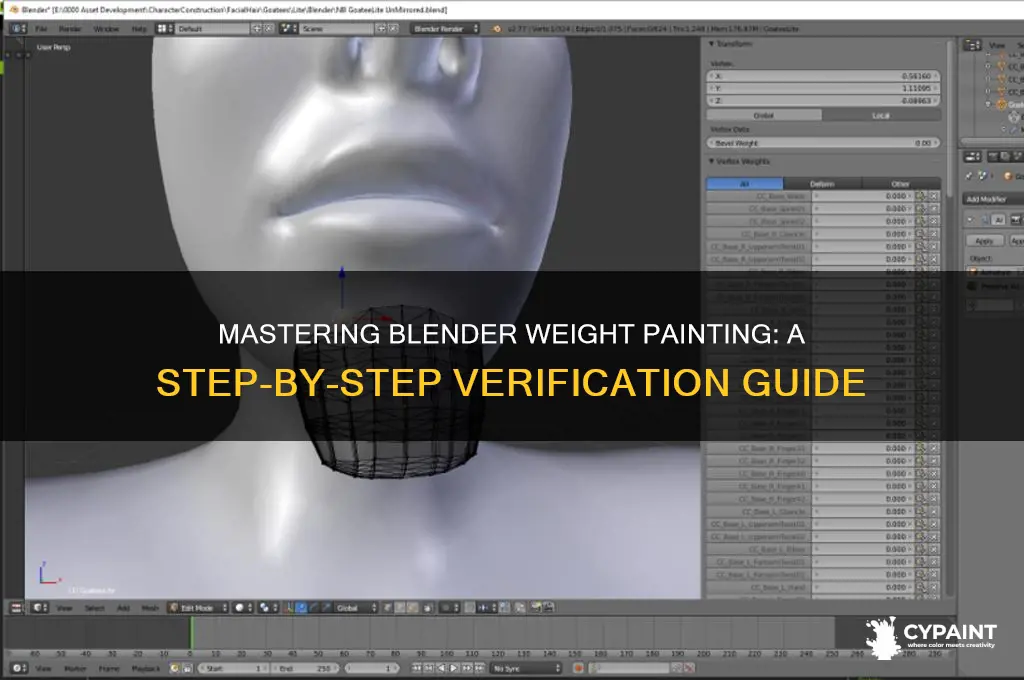Enable the rotate manipulator icon
This screenshot has width=1024, height=680.
(x=313, y=608)
